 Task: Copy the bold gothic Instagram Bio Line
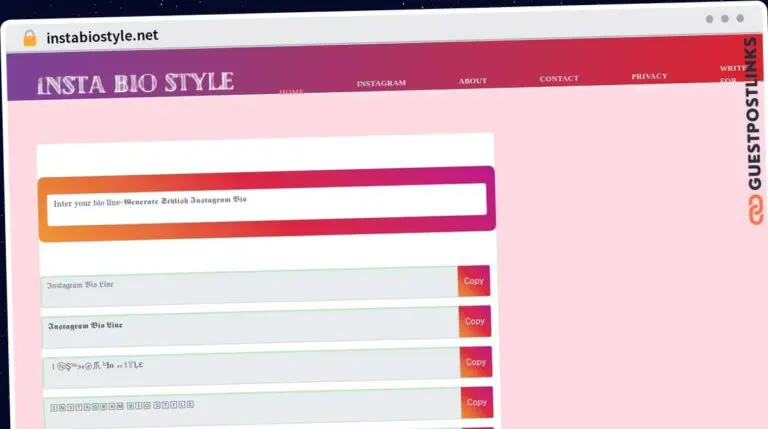[475, 321]
